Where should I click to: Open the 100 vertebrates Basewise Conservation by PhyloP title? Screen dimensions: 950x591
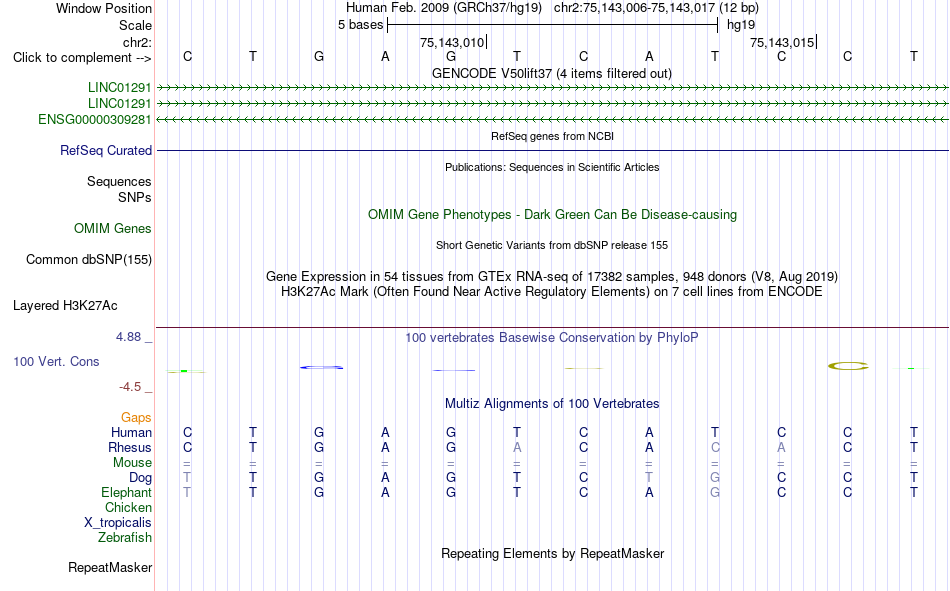[x=552, y=338]
